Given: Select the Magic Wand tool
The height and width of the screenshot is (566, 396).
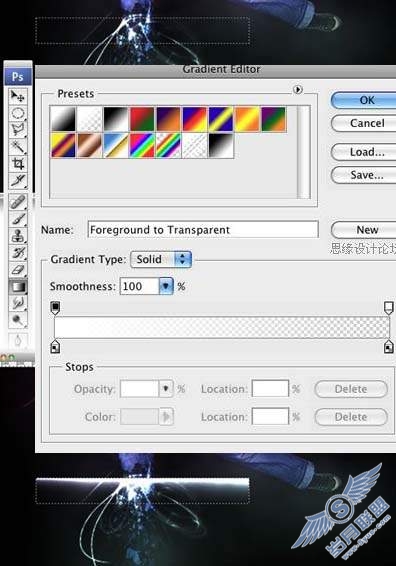Looking at the screenshot, I should click(x=17, y=147).
